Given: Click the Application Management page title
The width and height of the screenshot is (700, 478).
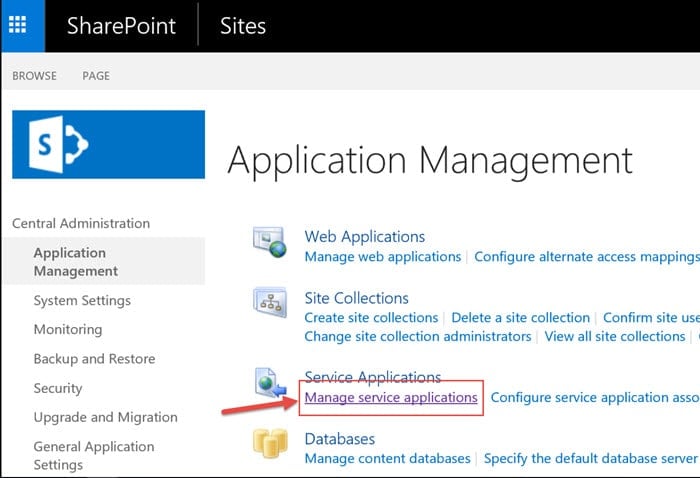Looking at the screenshot, I should 430,161.
